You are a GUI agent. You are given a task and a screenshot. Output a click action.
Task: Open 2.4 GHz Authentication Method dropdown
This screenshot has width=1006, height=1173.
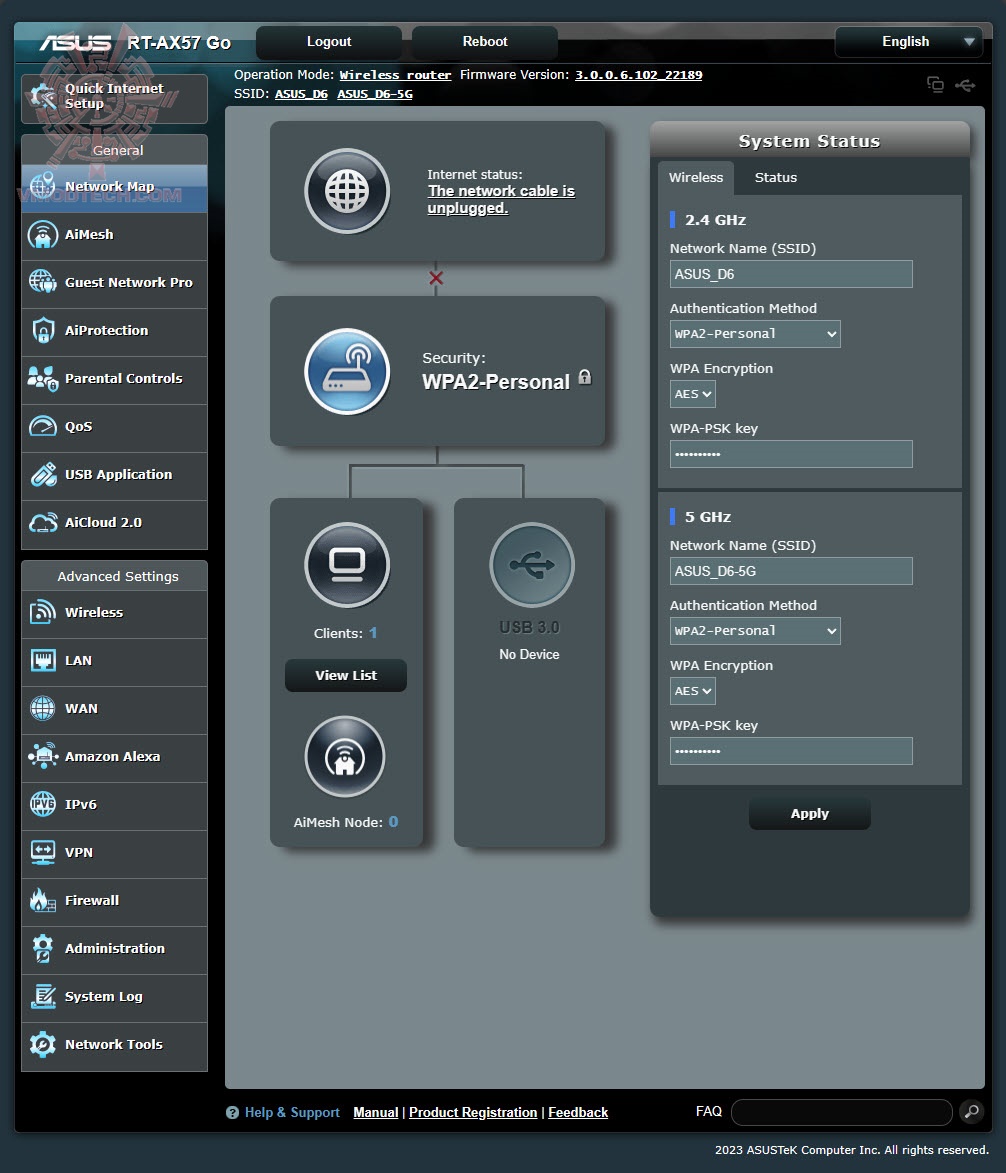click(x=755, y=334)
